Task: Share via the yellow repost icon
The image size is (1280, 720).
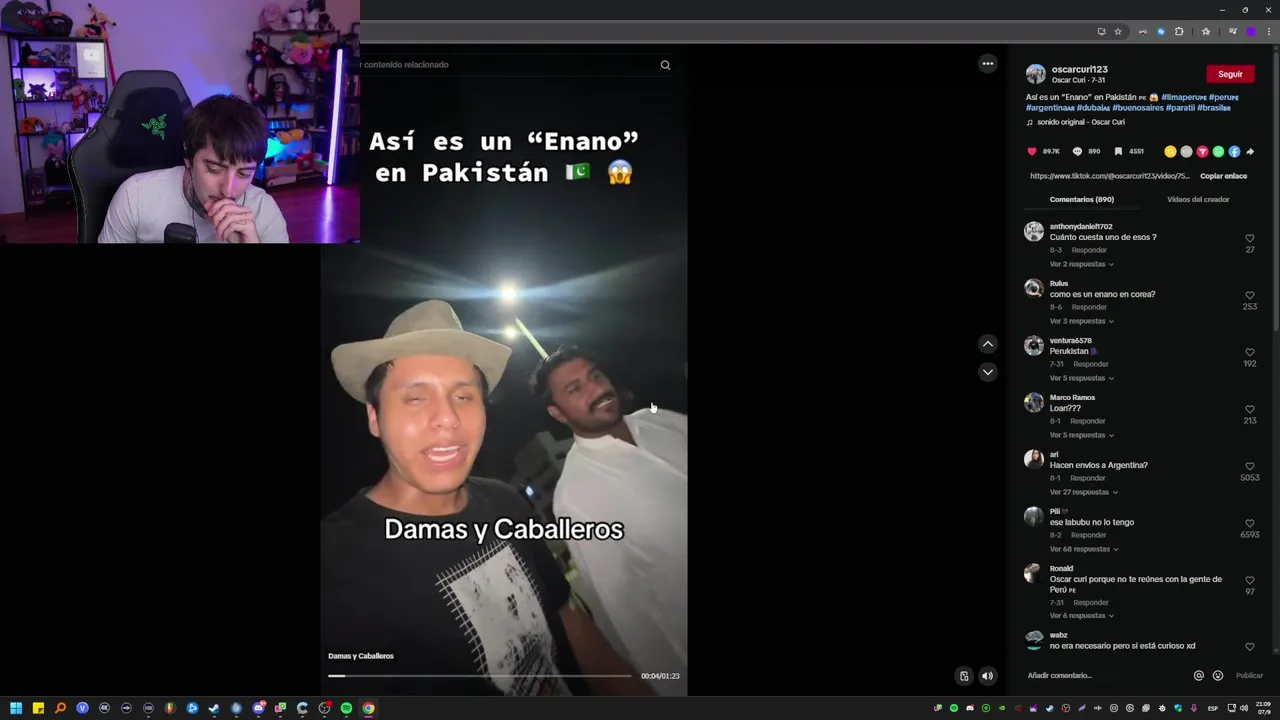Action: pyautogui.click(x=1170, y=152)
